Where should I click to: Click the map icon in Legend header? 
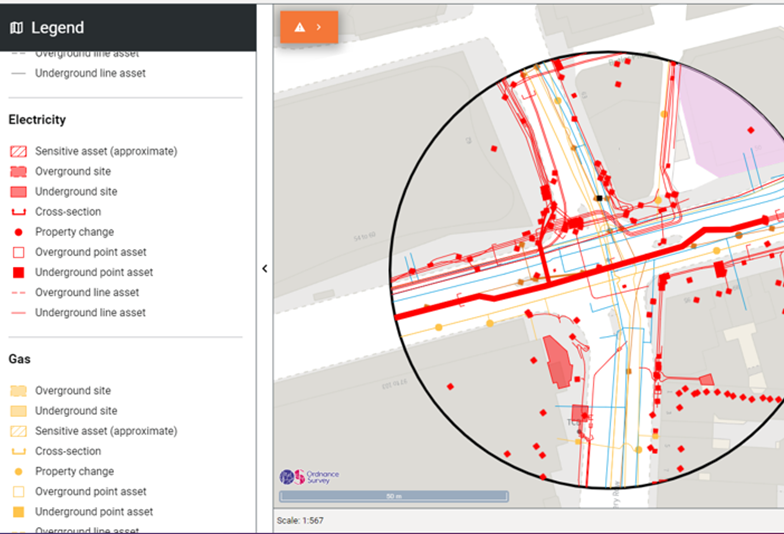[16, 28]
